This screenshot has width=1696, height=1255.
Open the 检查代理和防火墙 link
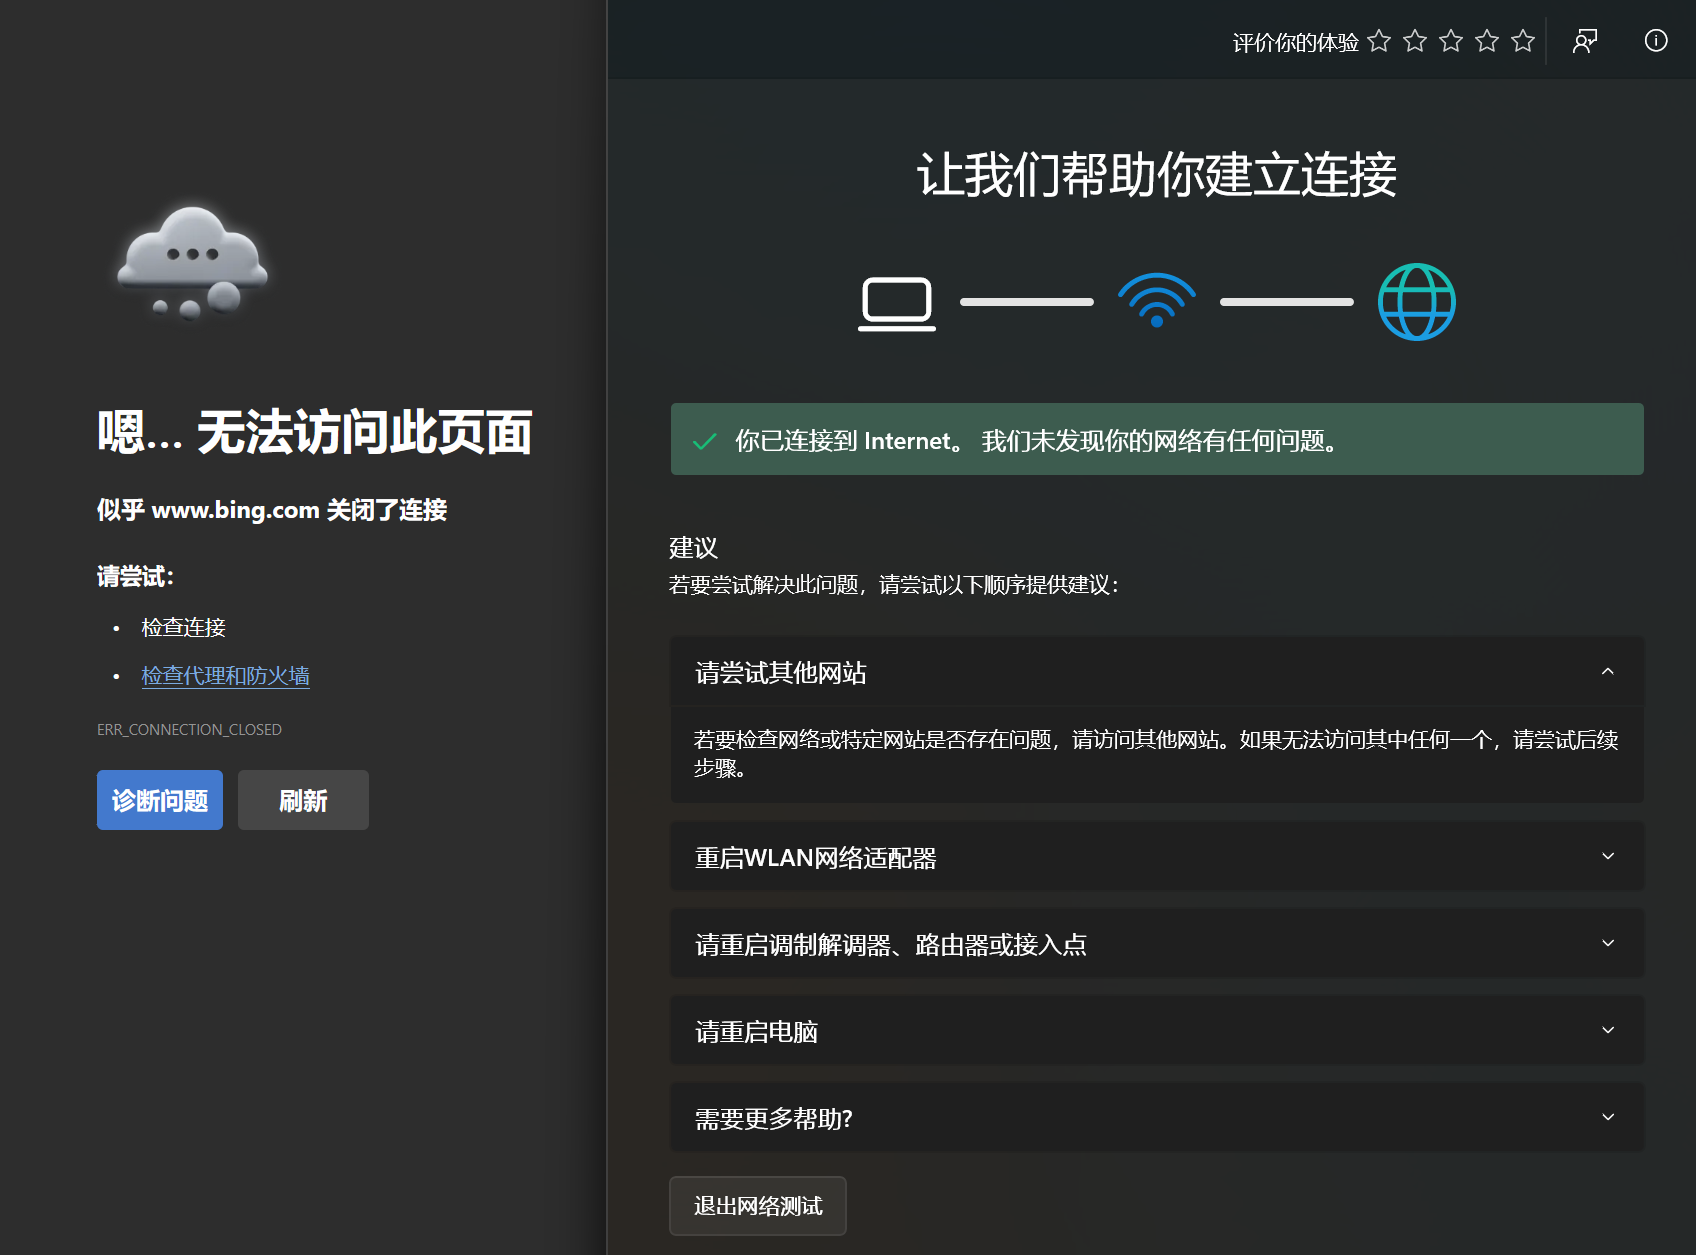click(x=225, y=676)
